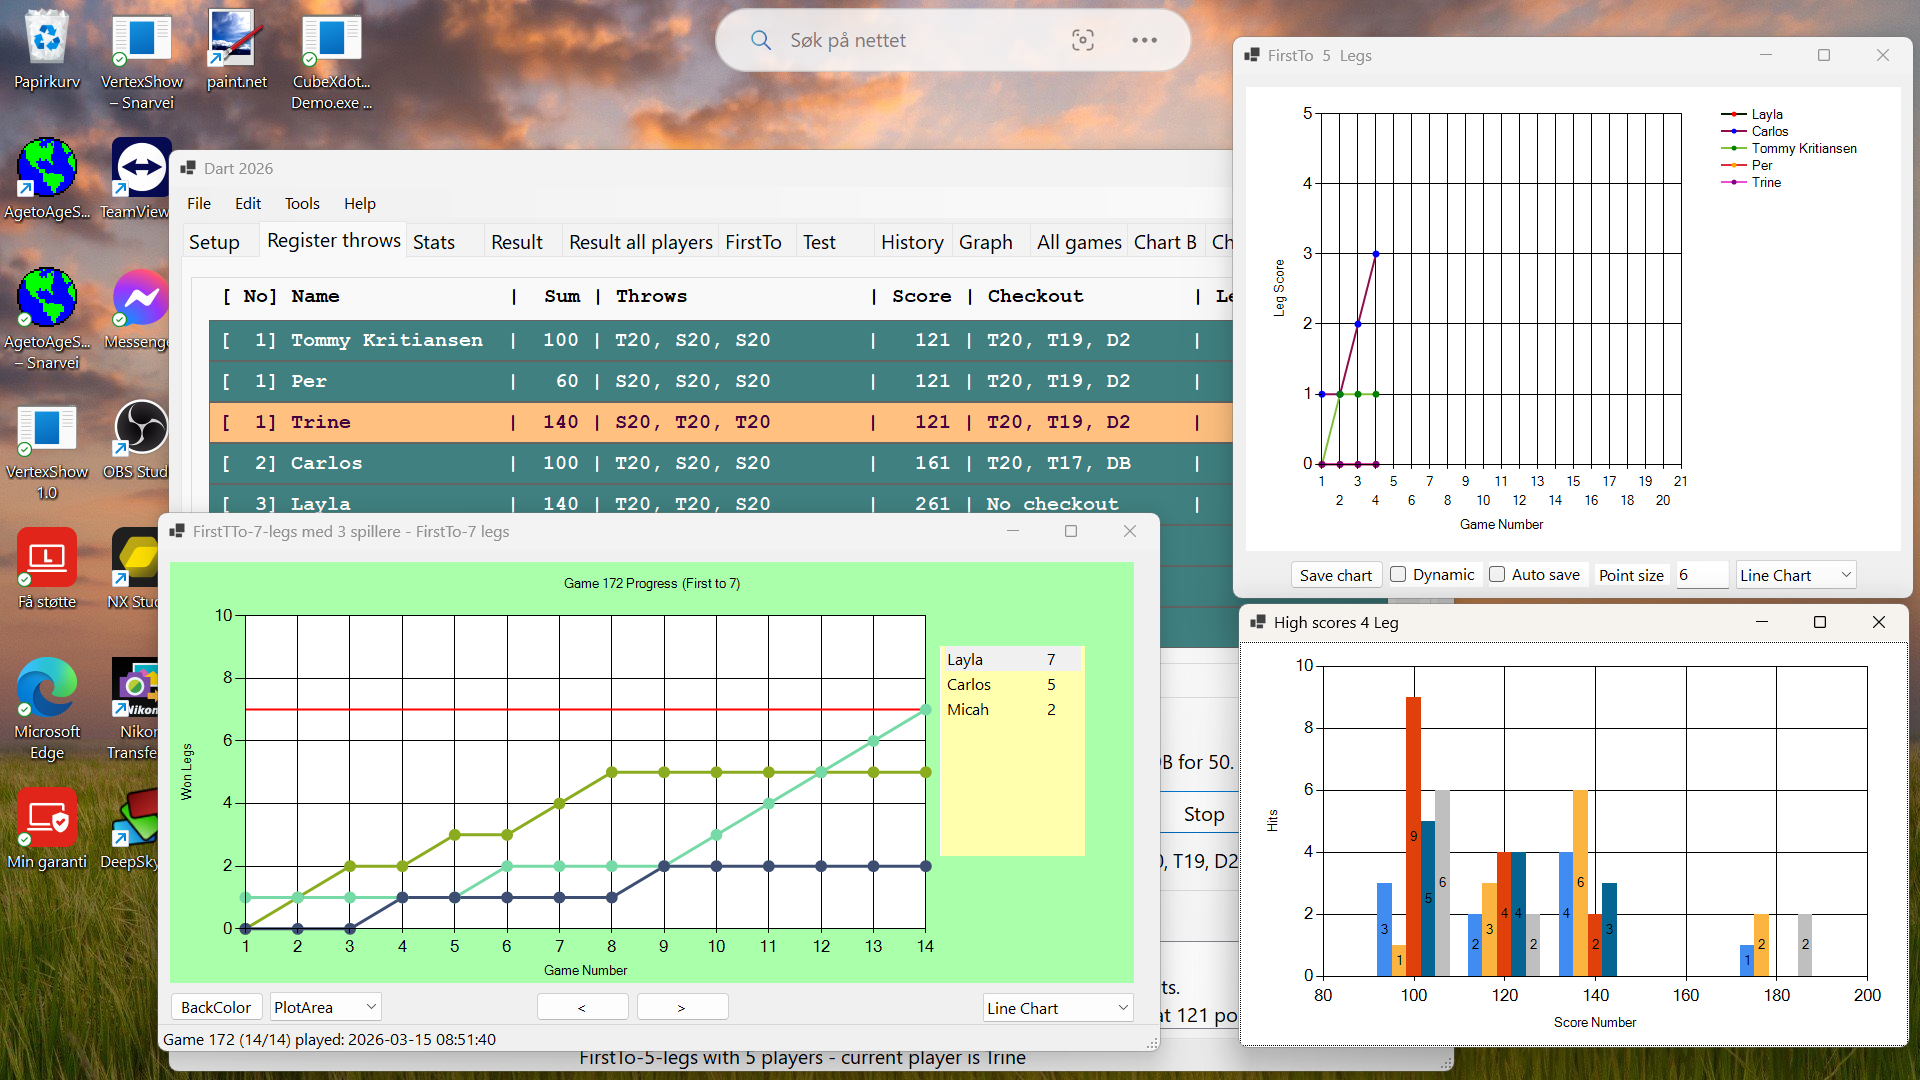Go to next game with > button

tap(682, 1007)
